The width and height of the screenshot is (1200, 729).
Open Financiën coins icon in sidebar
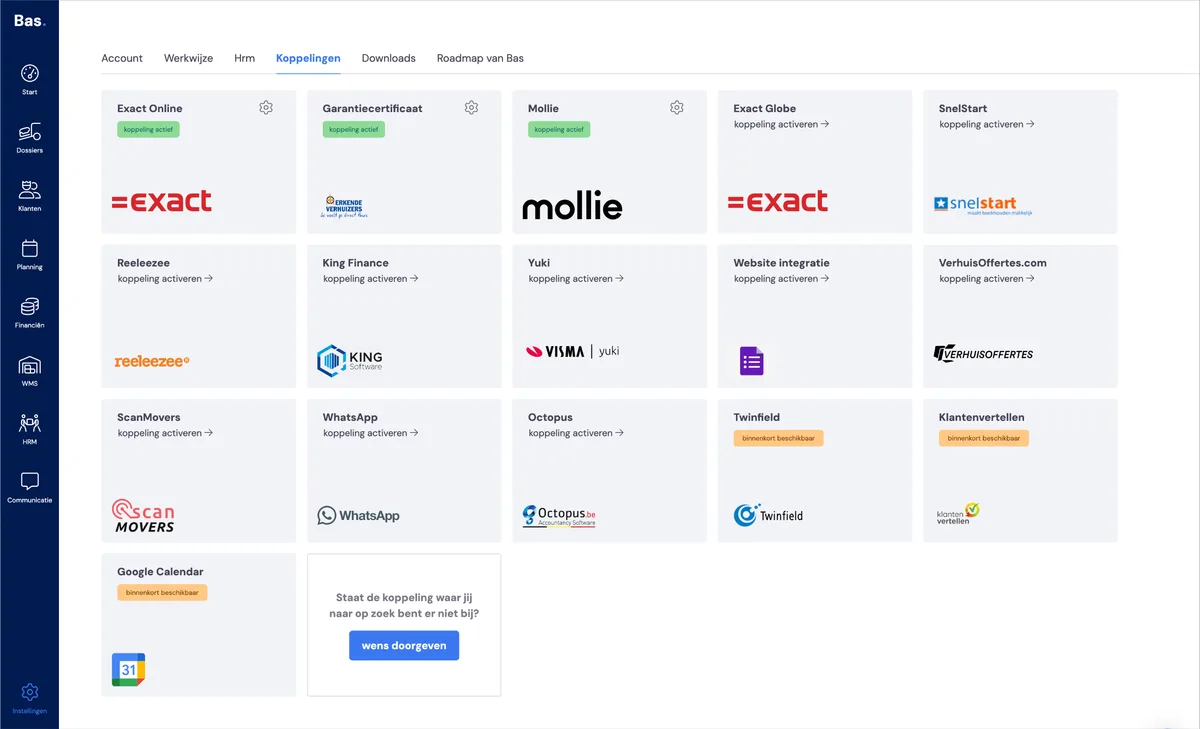click(x=29, y=306)
